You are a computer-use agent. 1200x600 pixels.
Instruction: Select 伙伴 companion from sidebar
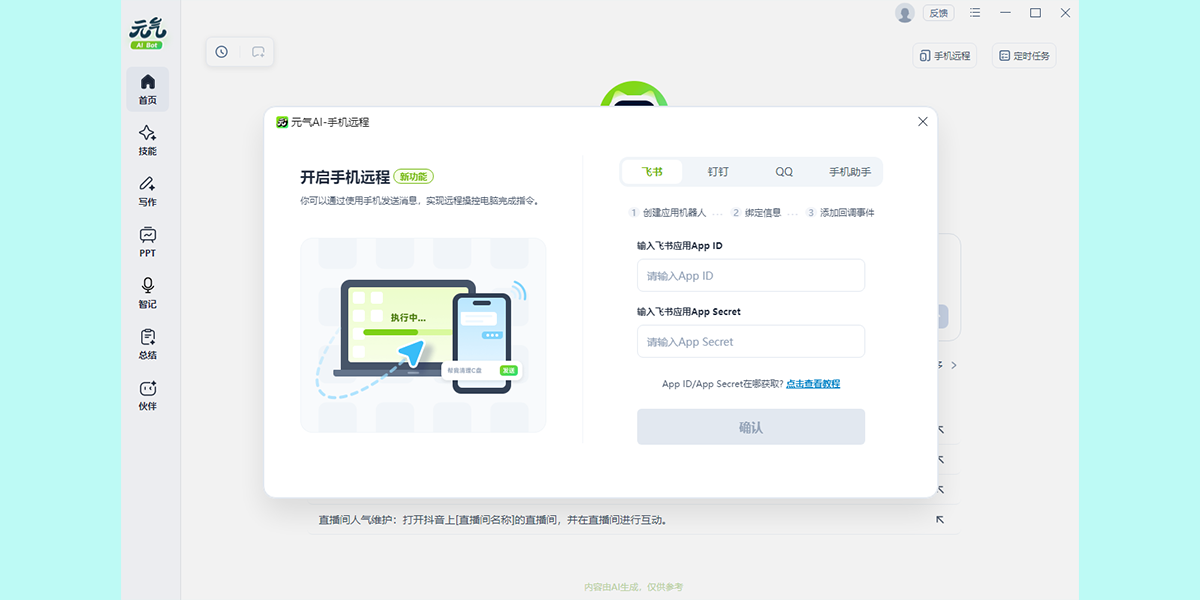tap(147, 395)
